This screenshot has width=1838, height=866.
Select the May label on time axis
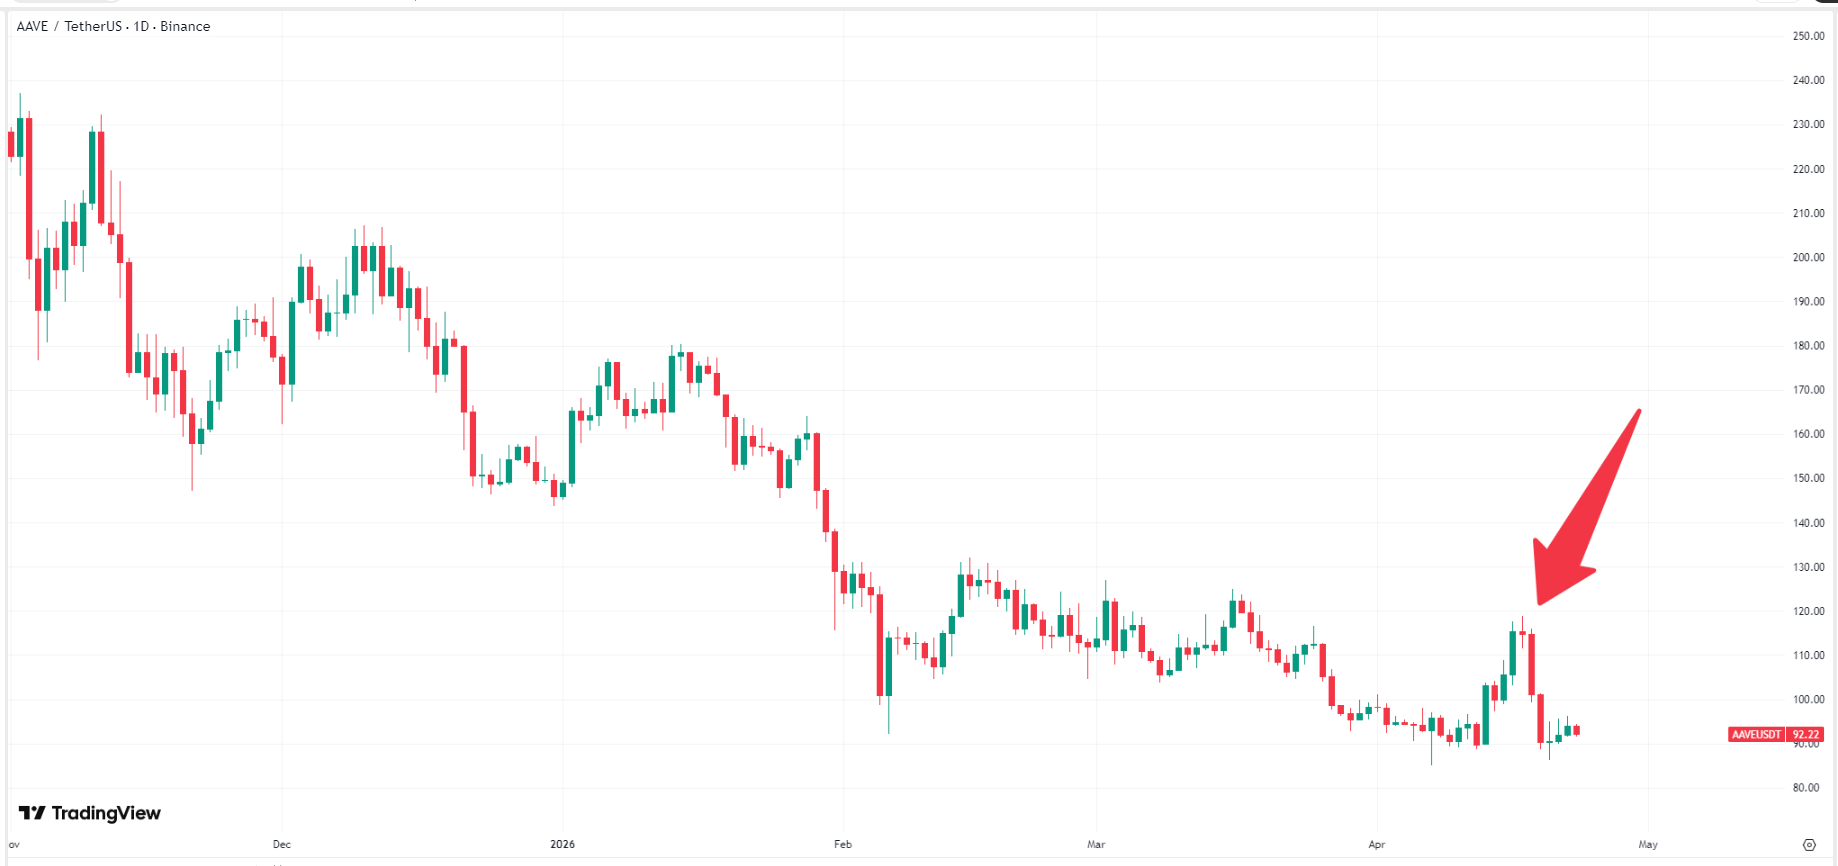(1648, 844)
